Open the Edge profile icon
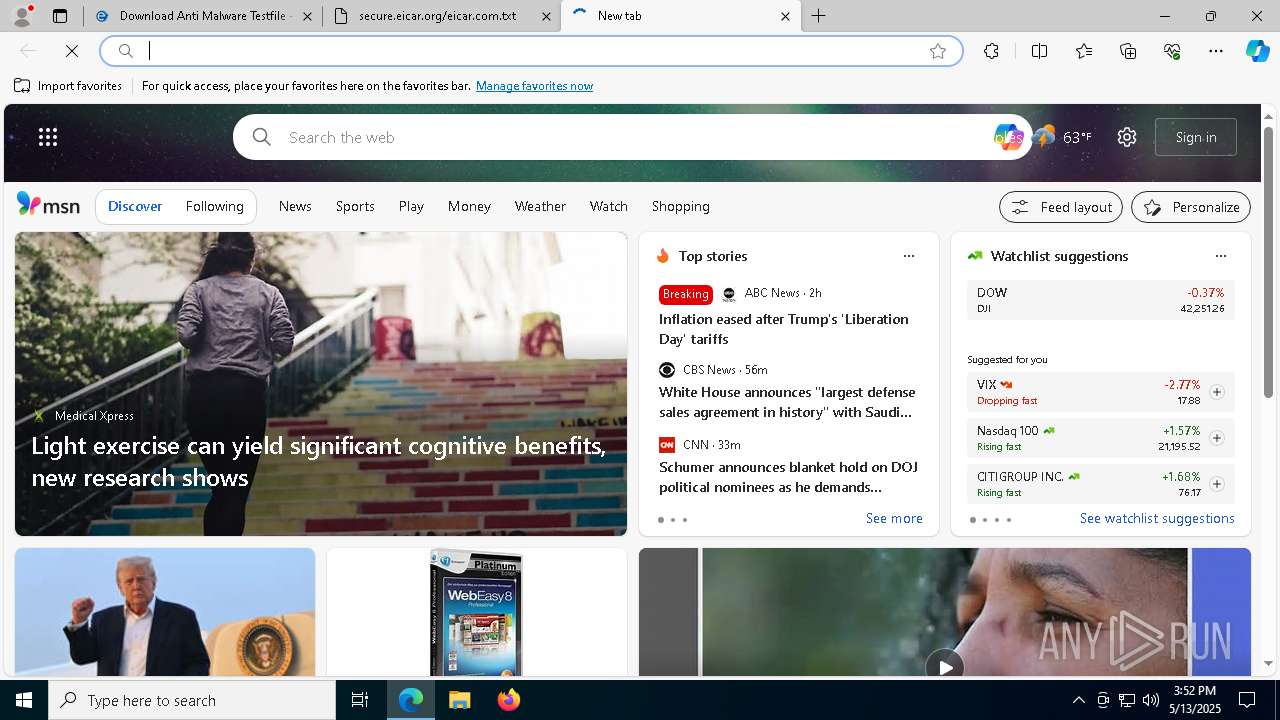 [22, 16]
